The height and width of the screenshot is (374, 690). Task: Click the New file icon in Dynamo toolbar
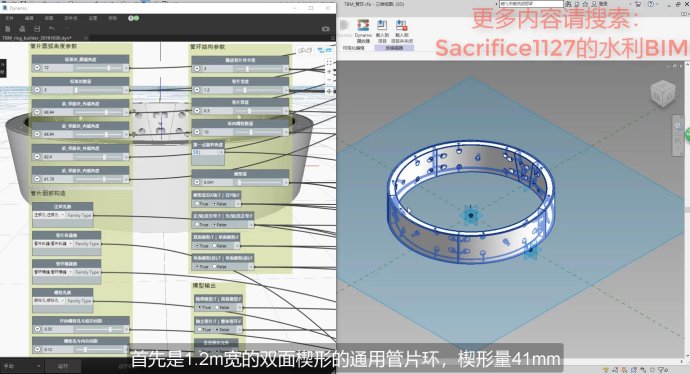(7, 29)
